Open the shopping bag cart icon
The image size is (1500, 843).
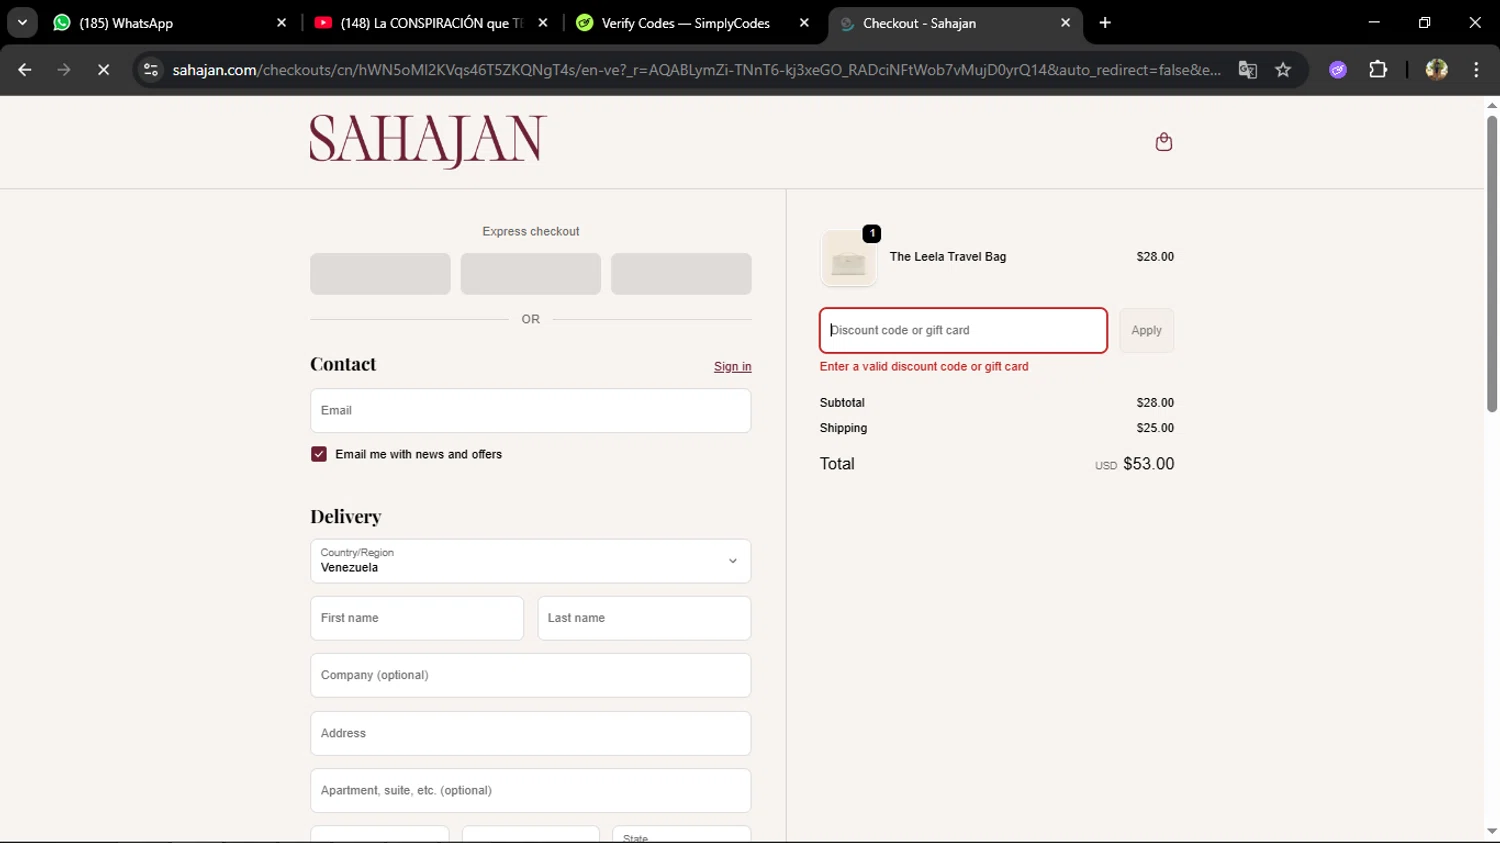point(1163,142)
